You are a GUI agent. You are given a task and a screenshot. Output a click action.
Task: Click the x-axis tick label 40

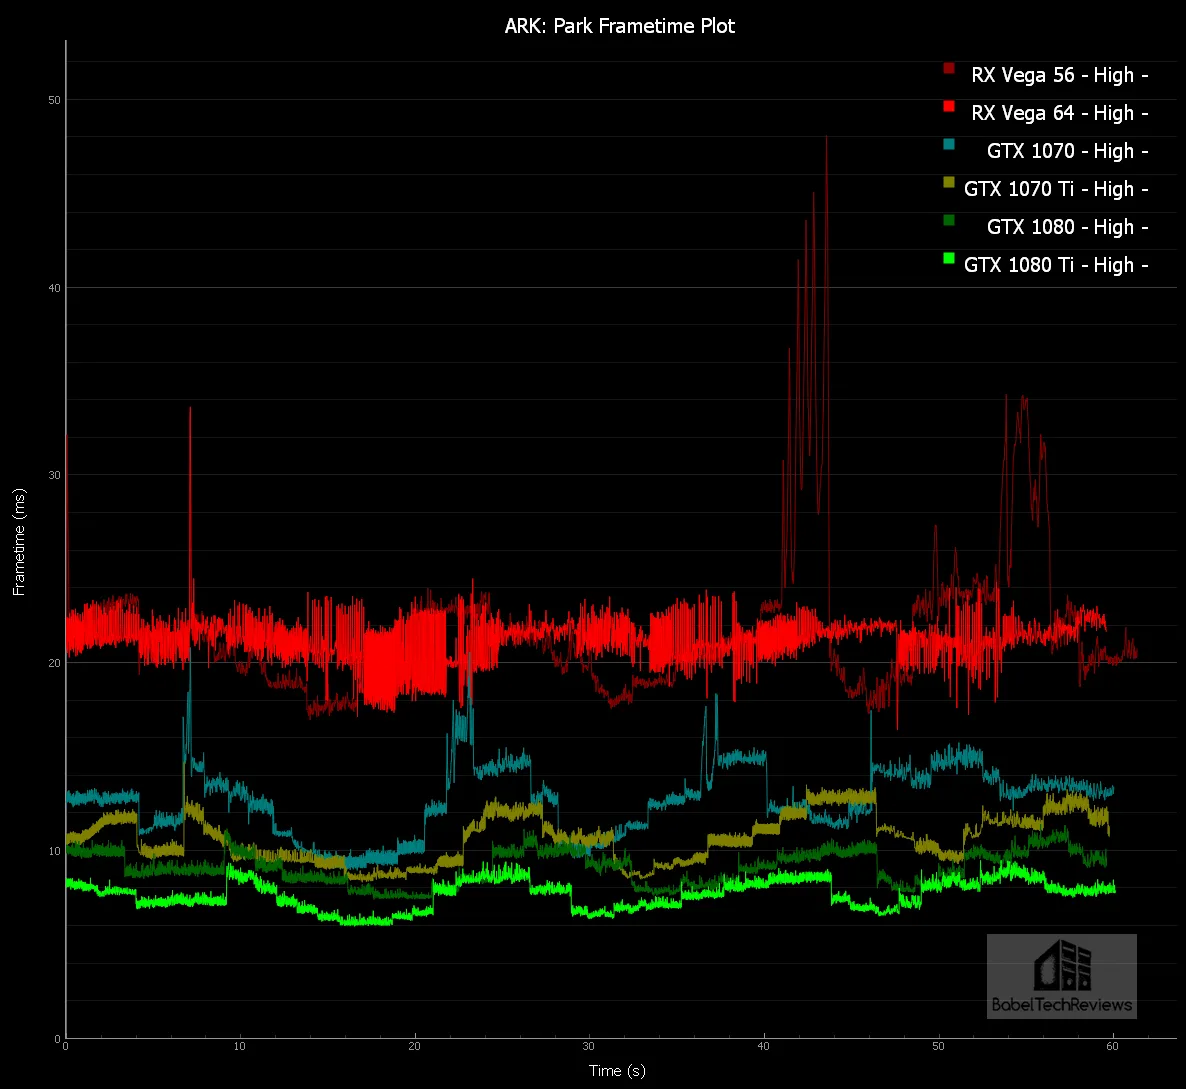click(x=763, y=1047)
